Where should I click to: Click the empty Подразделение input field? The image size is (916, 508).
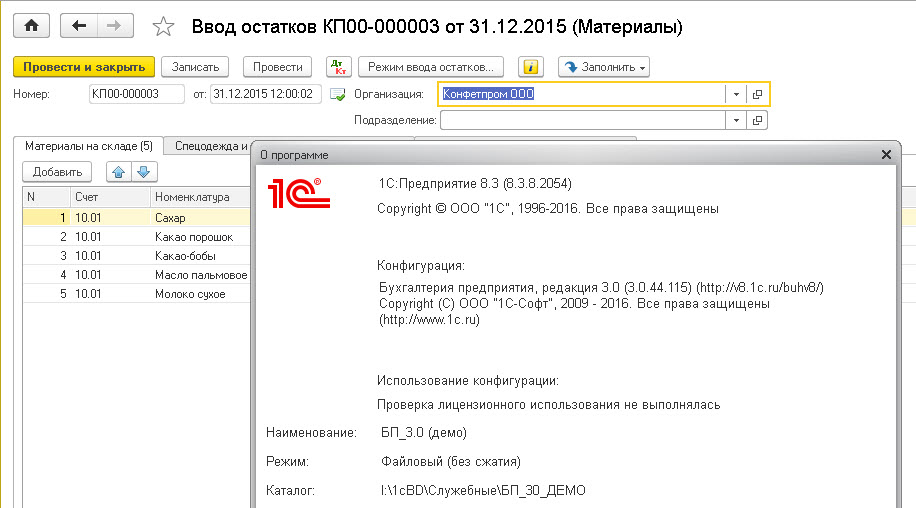click(x=583, y=120)
